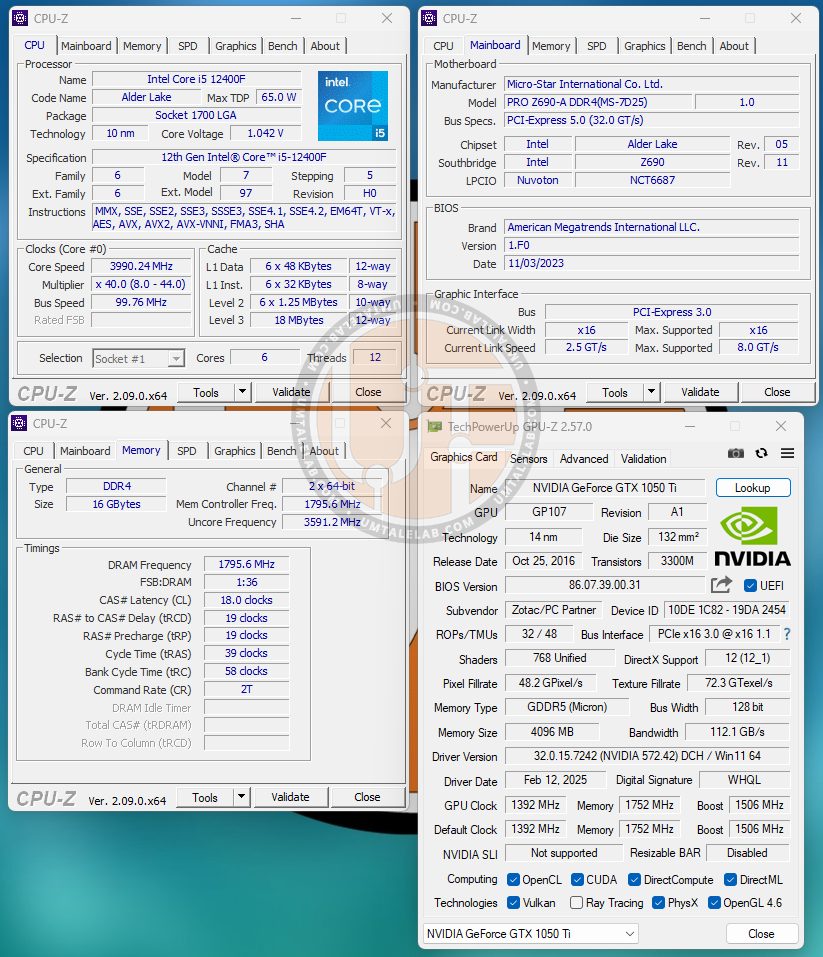823x957 pixels.
Task: Toggle the CUDA checkbox
Action: point(577,879)
